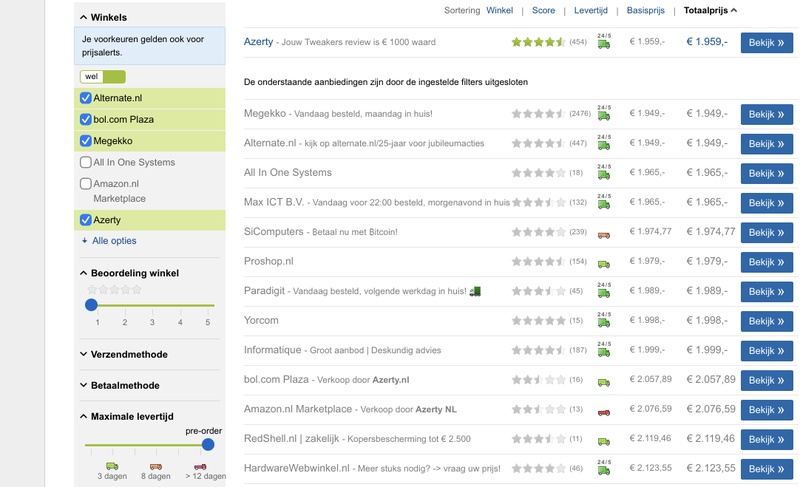Click Bekijk button for Paradigit offer
The width and height of the screenshot is (800, 487).
766,292
